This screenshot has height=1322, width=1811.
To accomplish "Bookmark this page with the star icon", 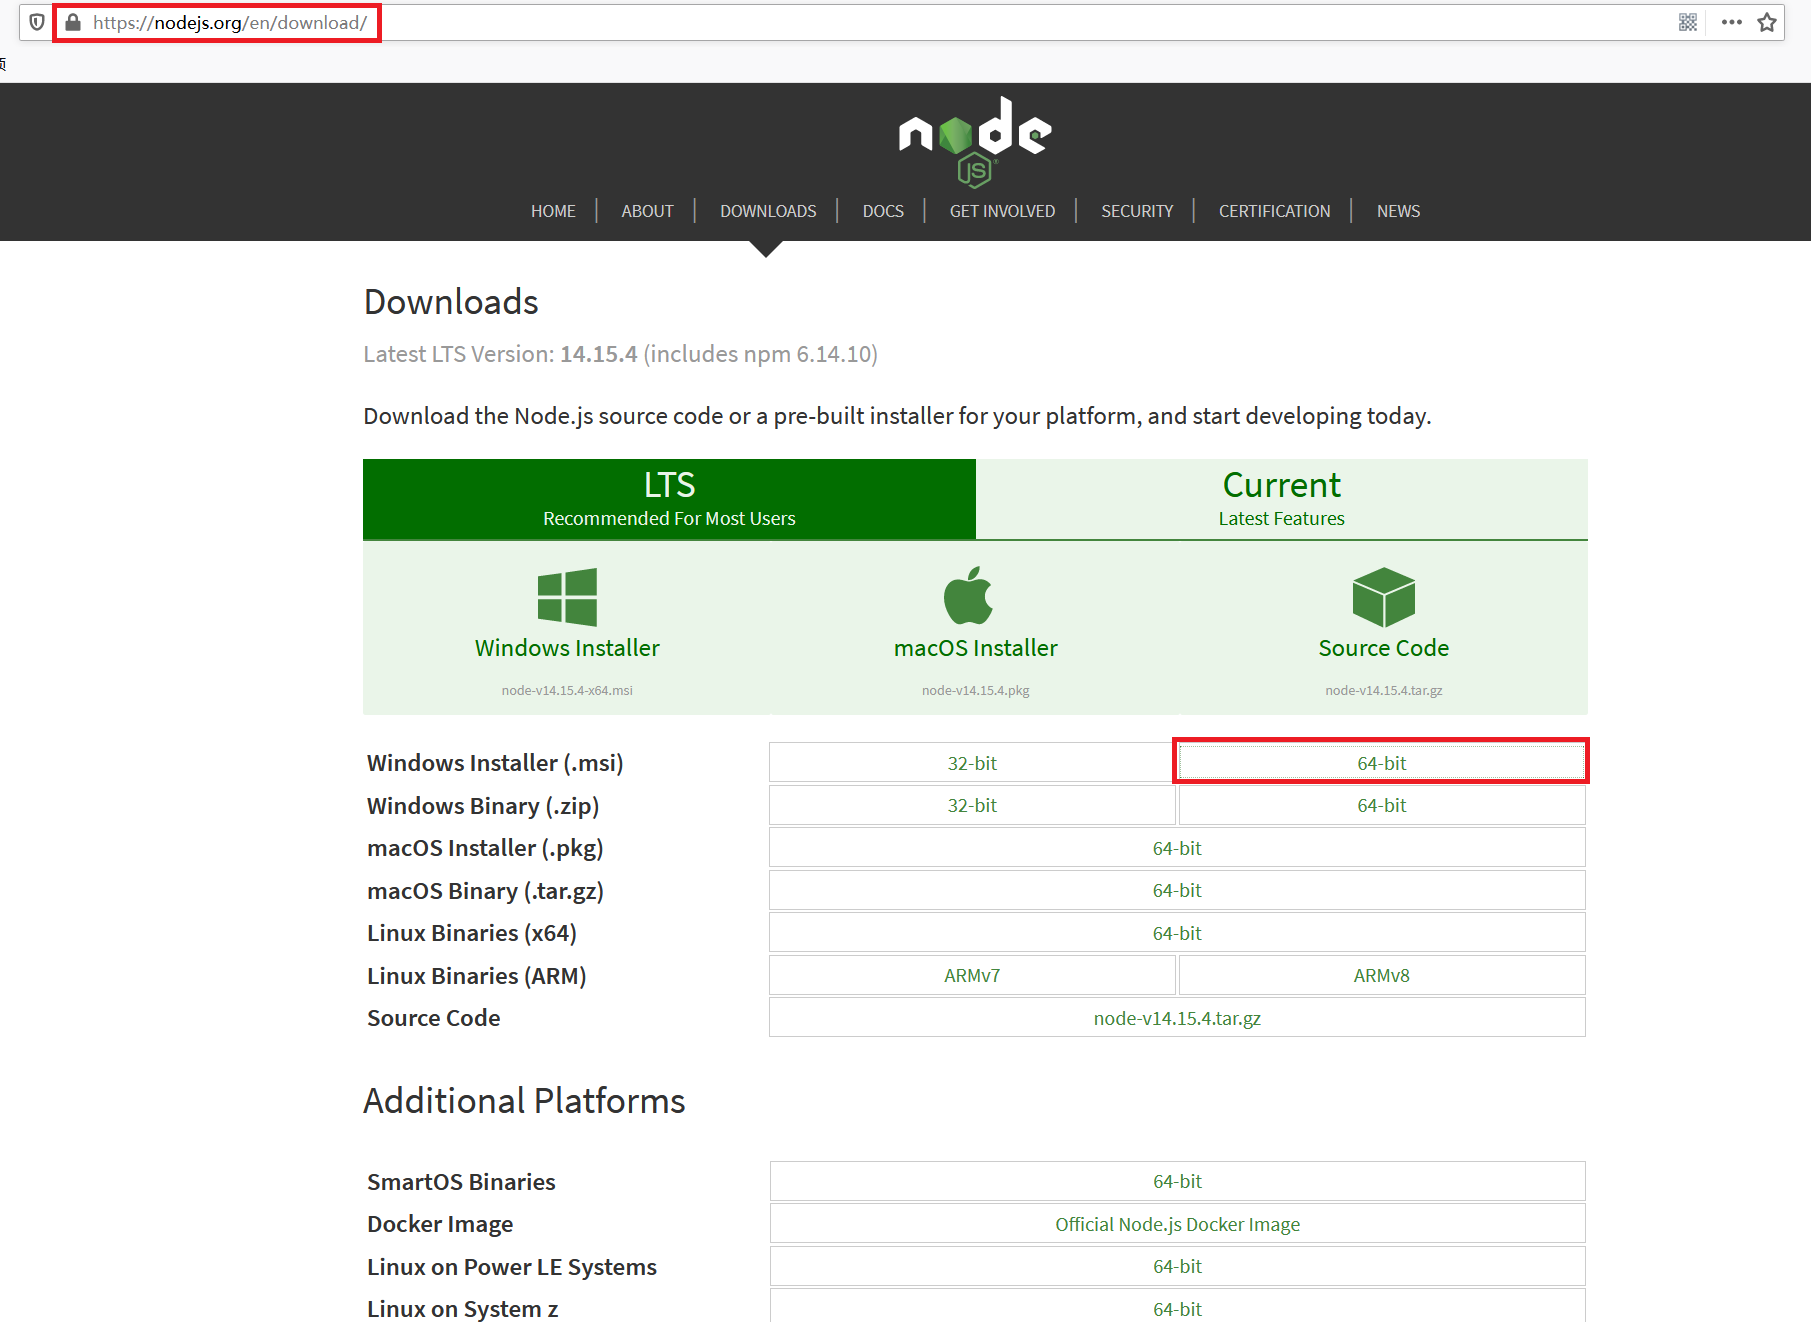I will [x=1767, y=22].
